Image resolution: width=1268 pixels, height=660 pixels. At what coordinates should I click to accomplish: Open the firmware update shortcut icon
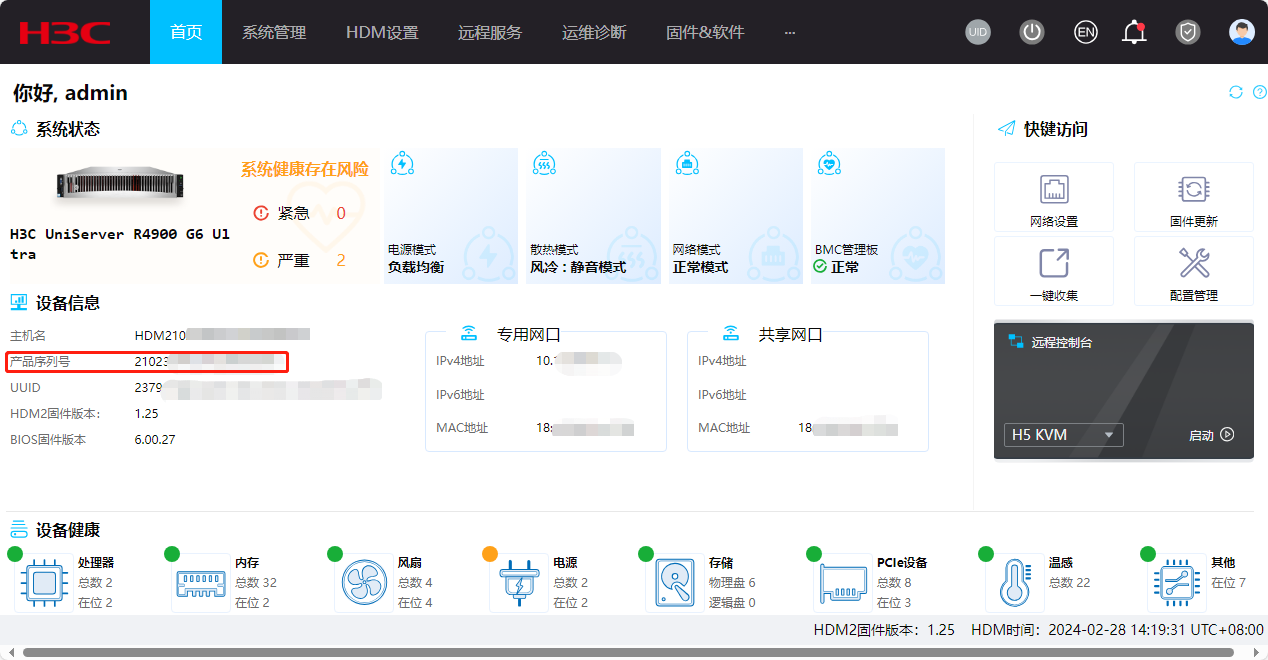1194,189
